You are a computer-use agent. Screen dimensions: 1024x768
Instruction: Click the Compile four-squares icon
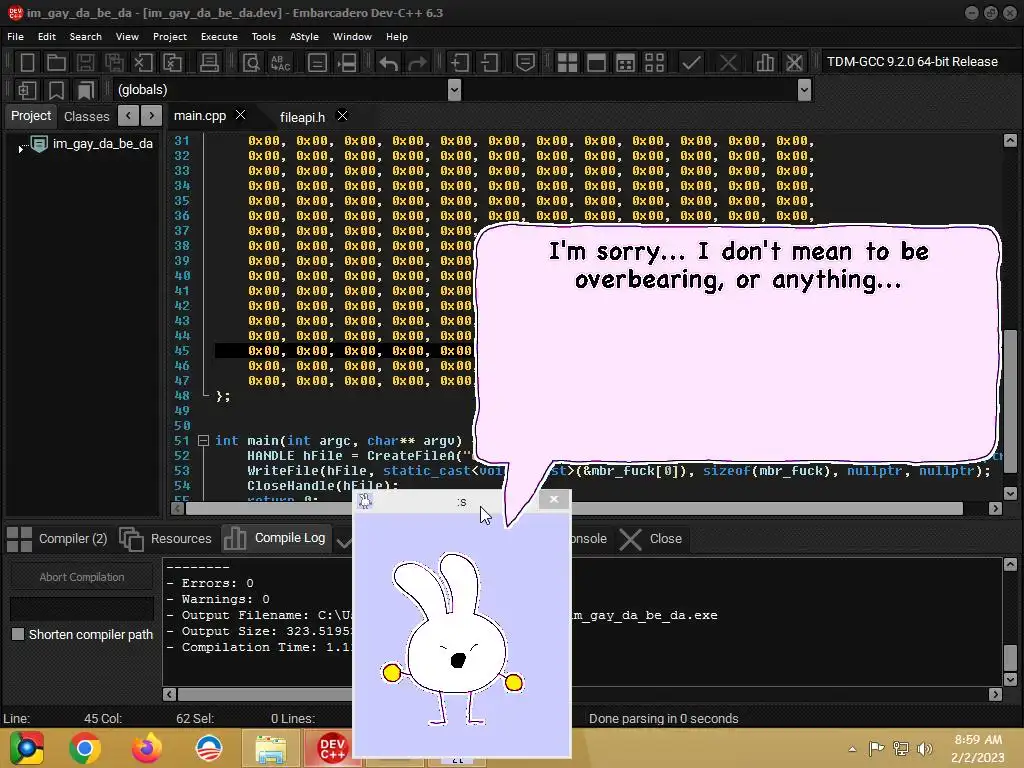pos(567,63)
